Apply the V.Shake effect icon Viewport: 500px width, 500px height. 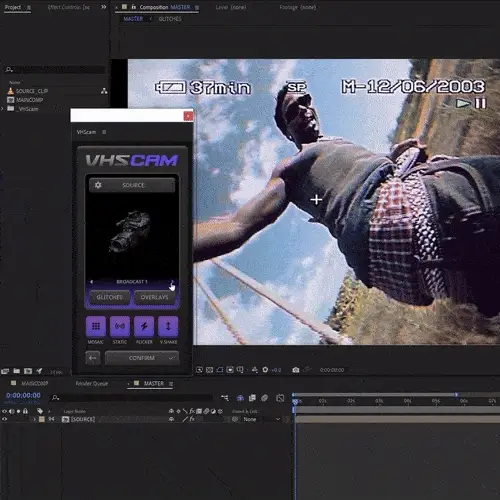(168, 326)
